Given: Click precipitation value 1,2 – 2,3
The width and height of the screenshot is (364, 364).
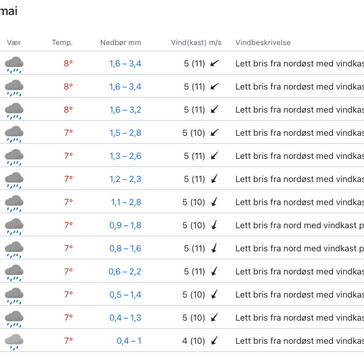Looking at the screenshot, I should (x=125, y=179).
